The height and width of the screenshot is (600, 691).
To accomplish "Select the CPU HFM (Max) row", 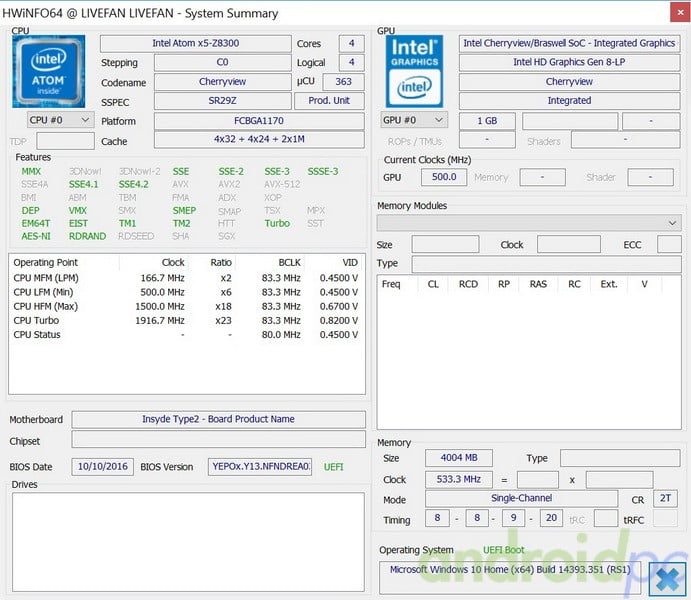I will point(186,306).
